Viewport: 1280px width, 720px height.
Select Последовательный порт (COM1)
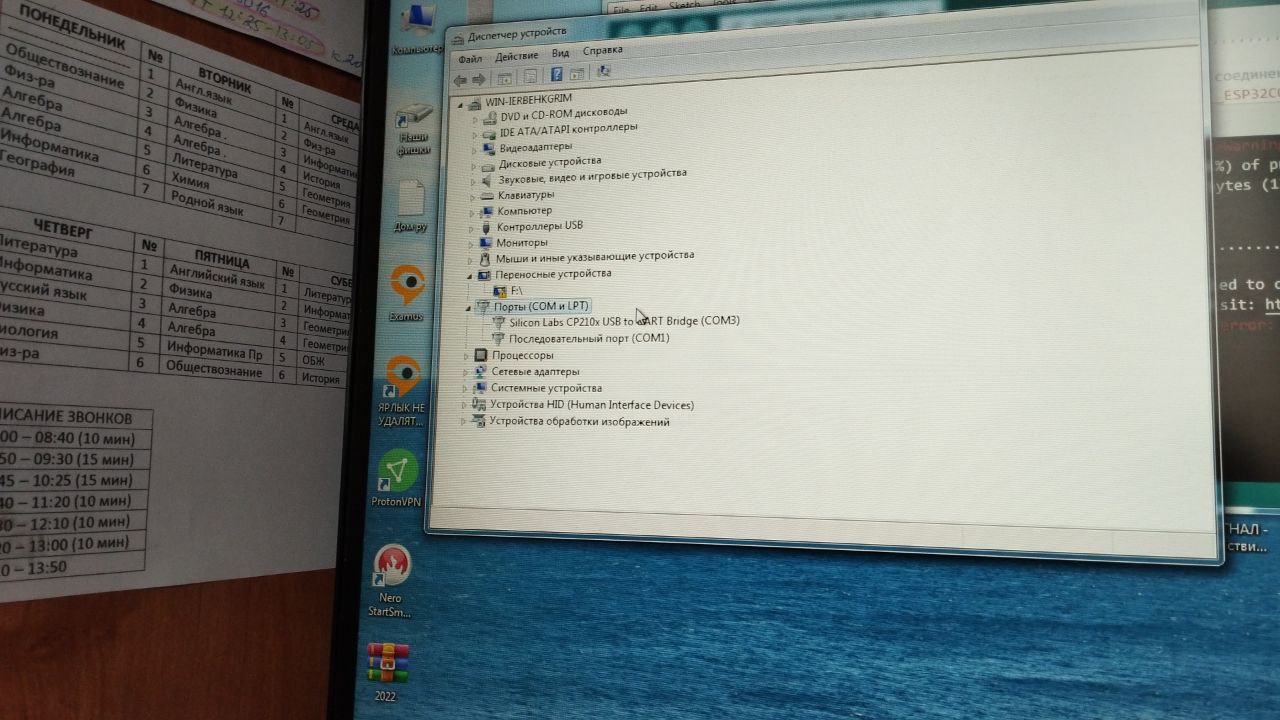(589, 338)
